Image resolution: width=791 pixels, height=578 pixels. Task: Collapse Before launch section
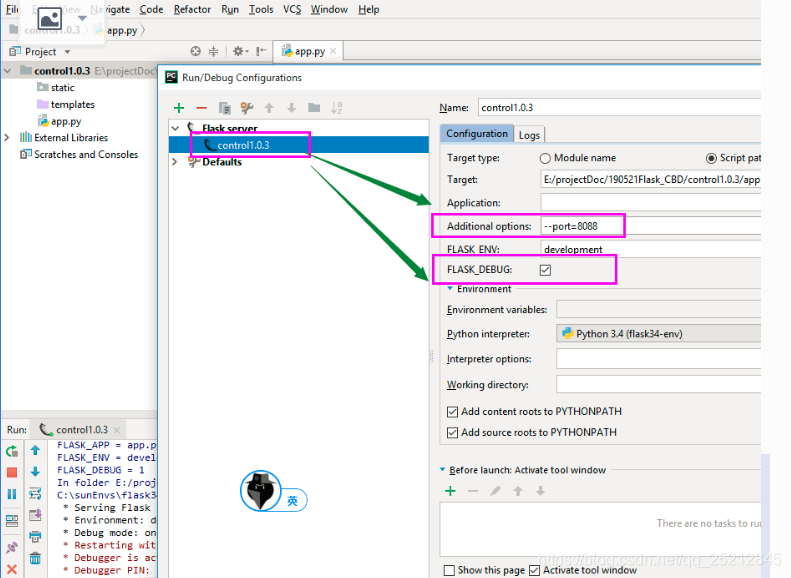pyautogui.click(x=442, y=470)
